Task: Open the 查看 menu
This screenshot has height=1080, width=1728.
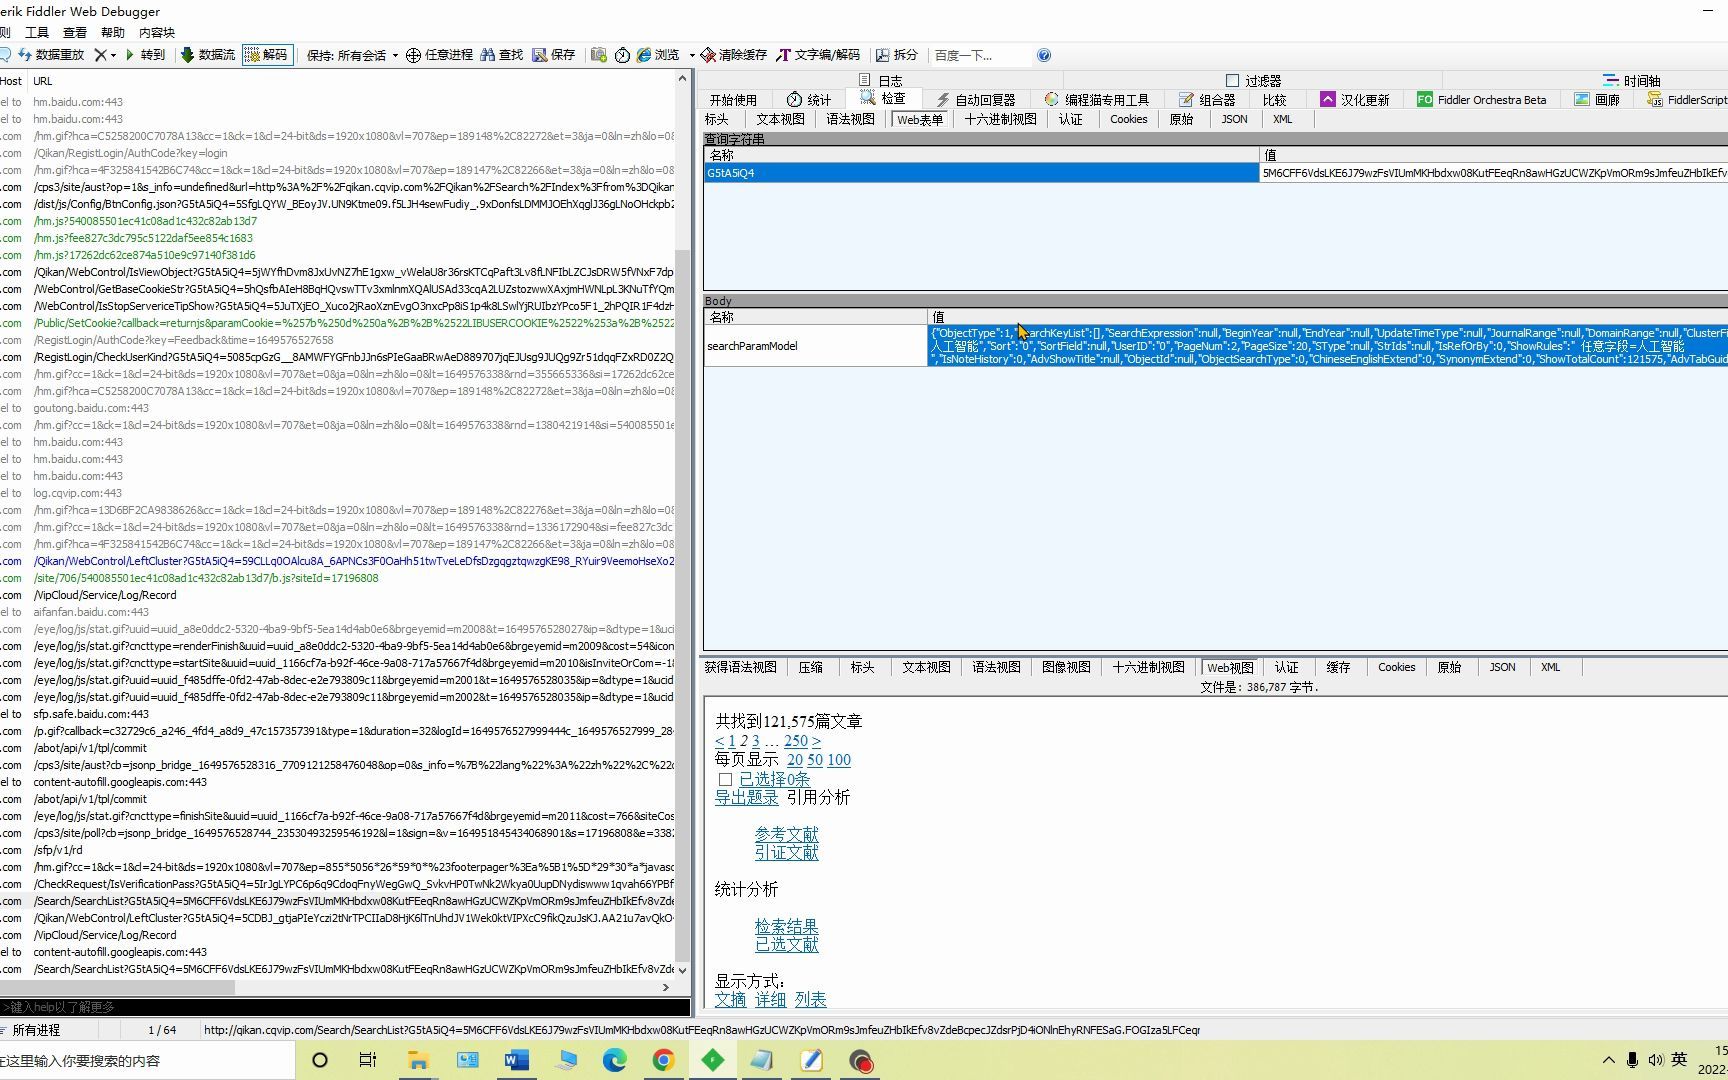Action: click(x=75, y=32)
